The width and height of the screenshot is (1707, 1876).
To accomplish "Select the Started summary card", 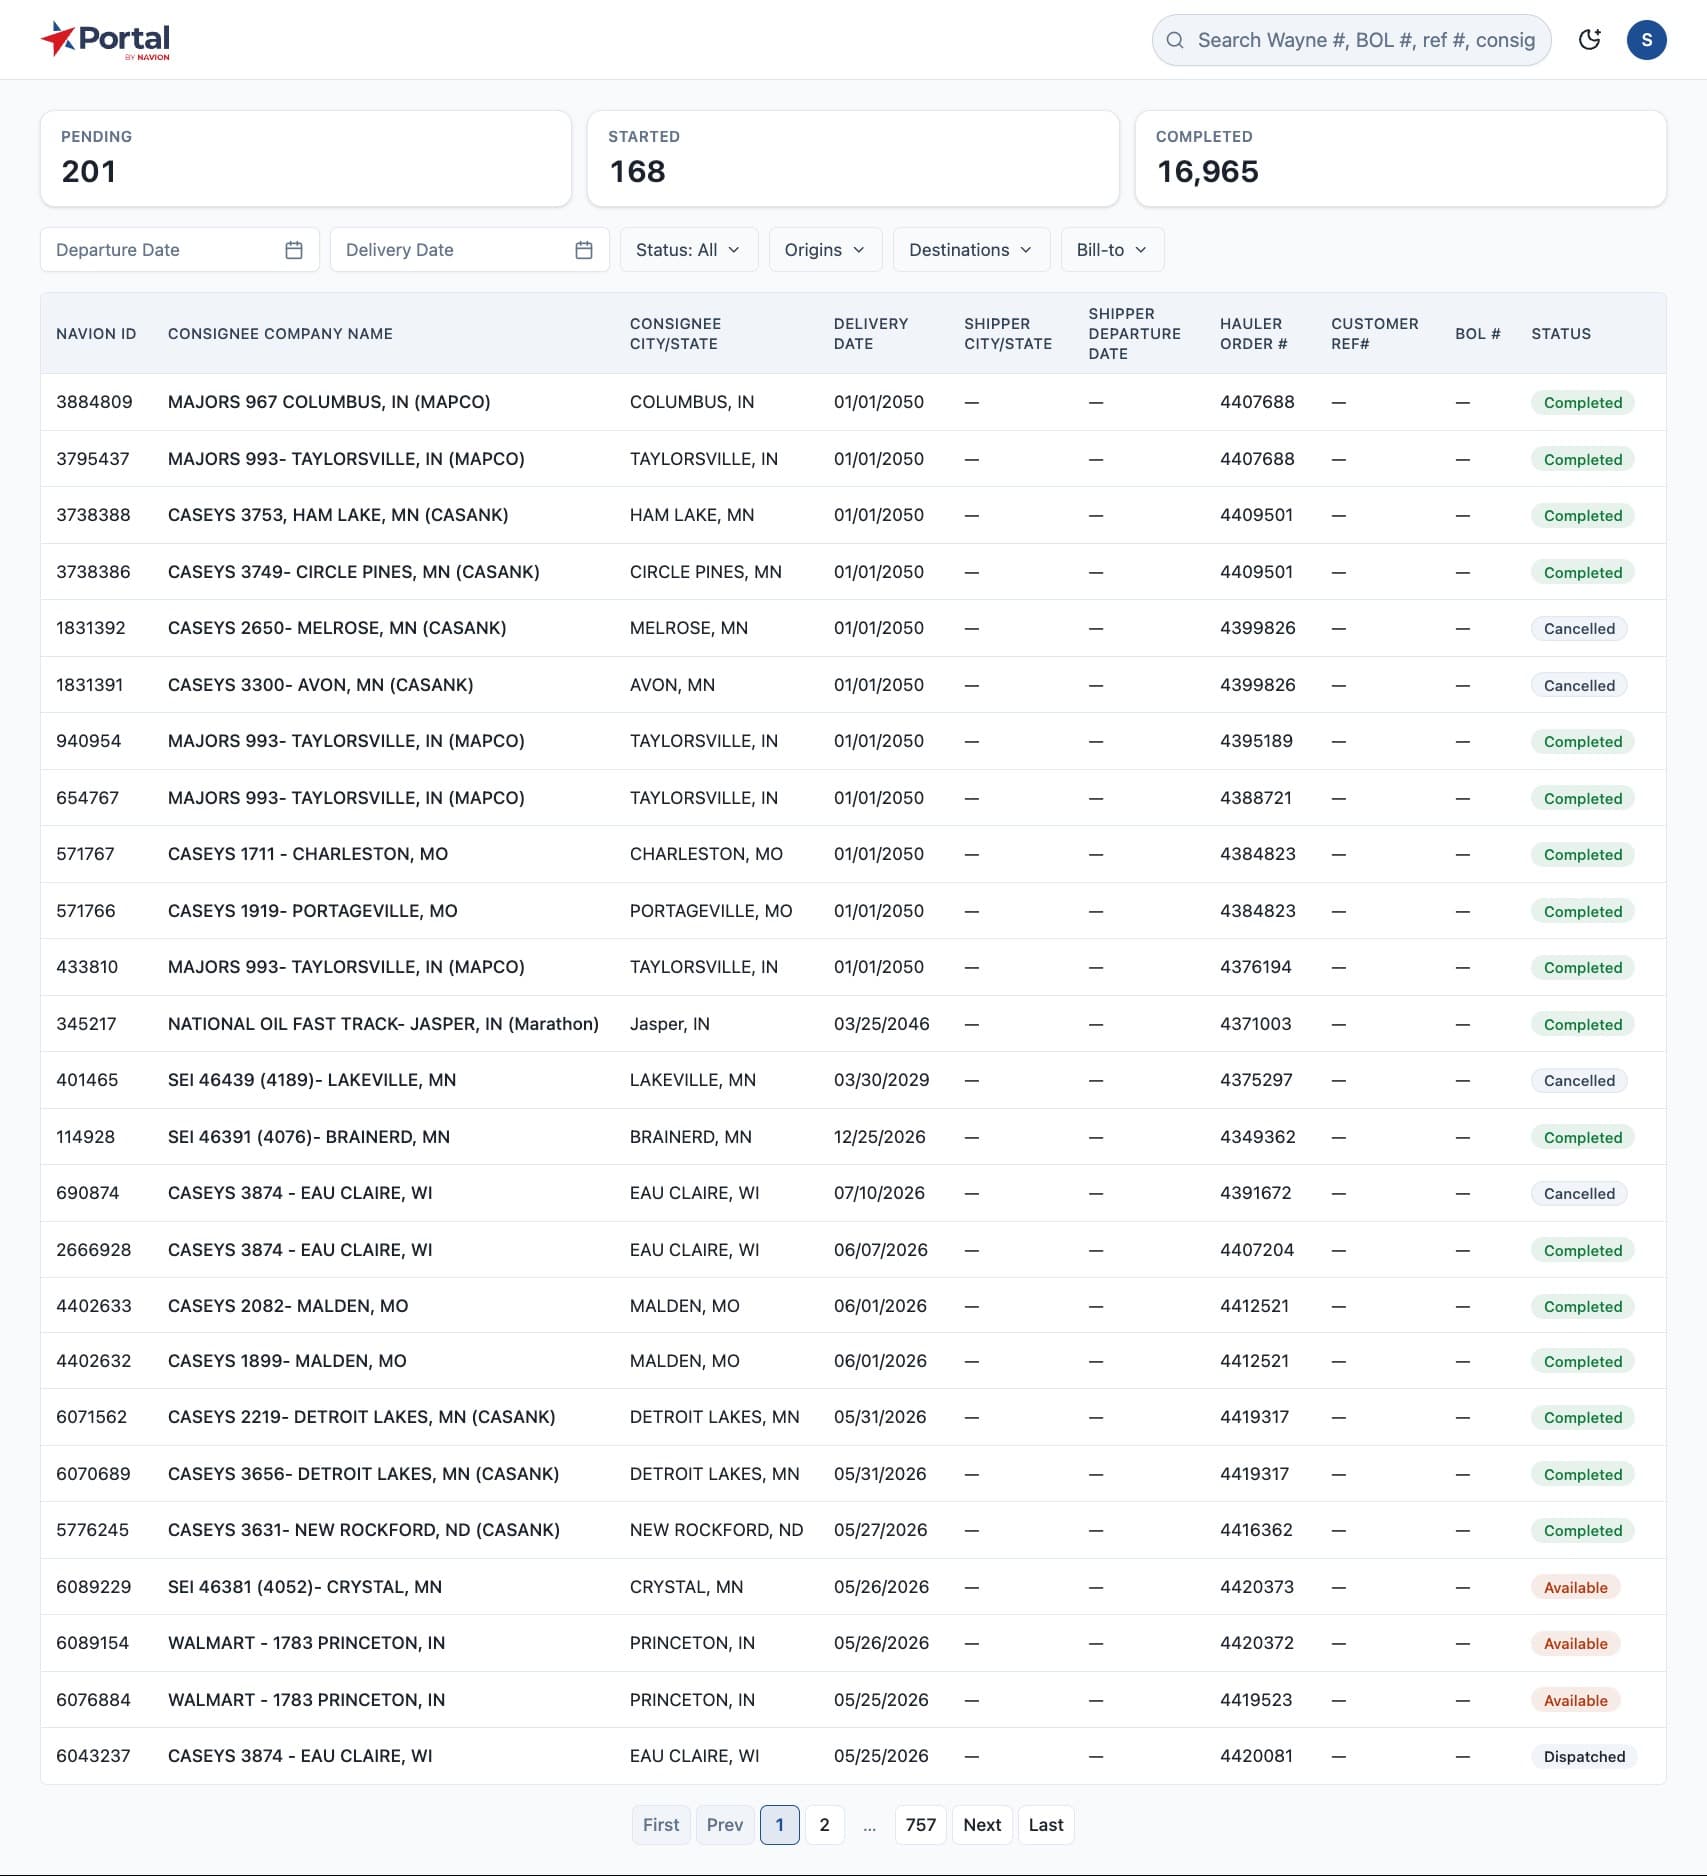I will (x=853, y=159).
